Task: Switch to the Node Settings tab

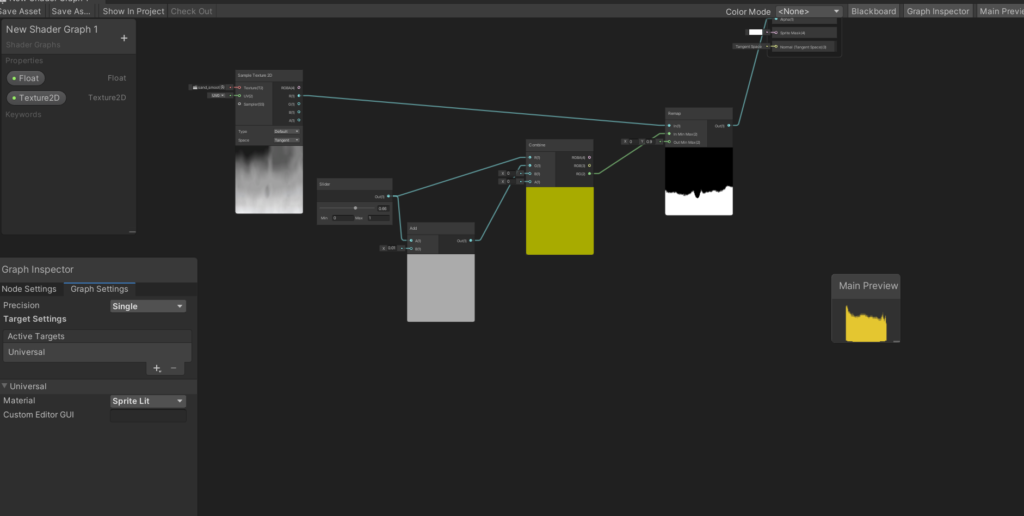Action: 30,289
